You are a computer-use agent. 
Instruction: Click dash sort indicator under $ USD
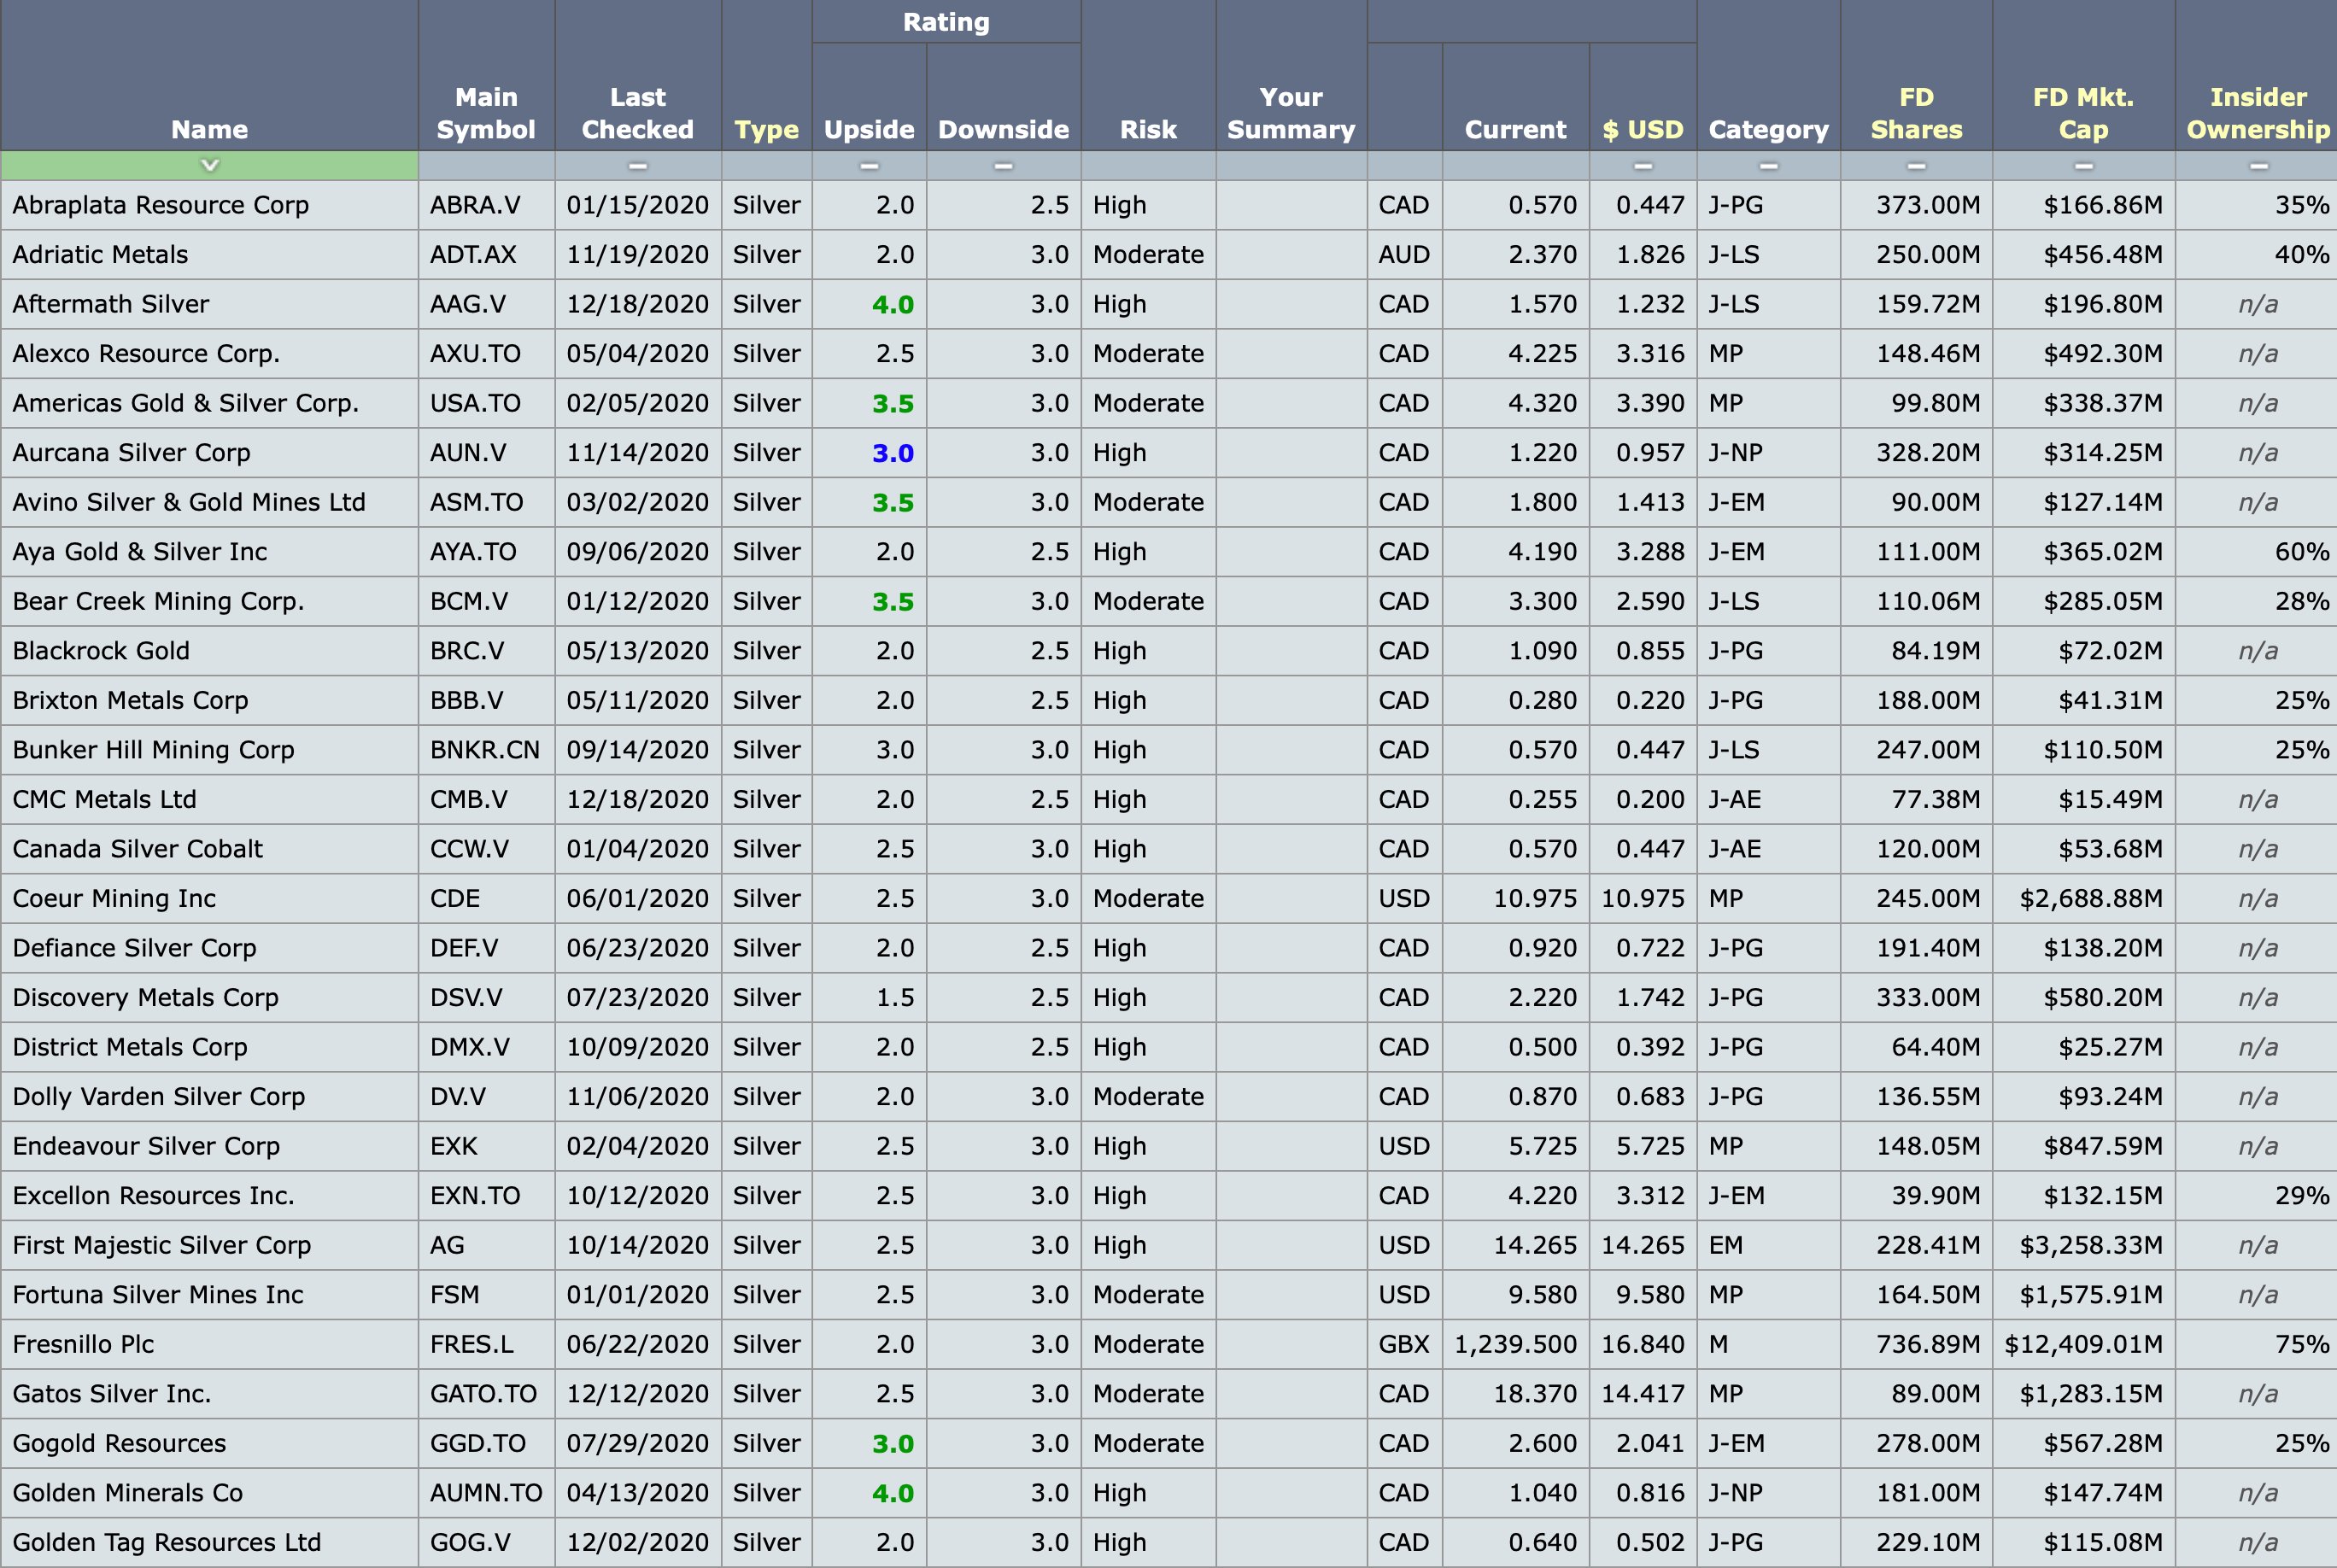[x=1642, y=166]
